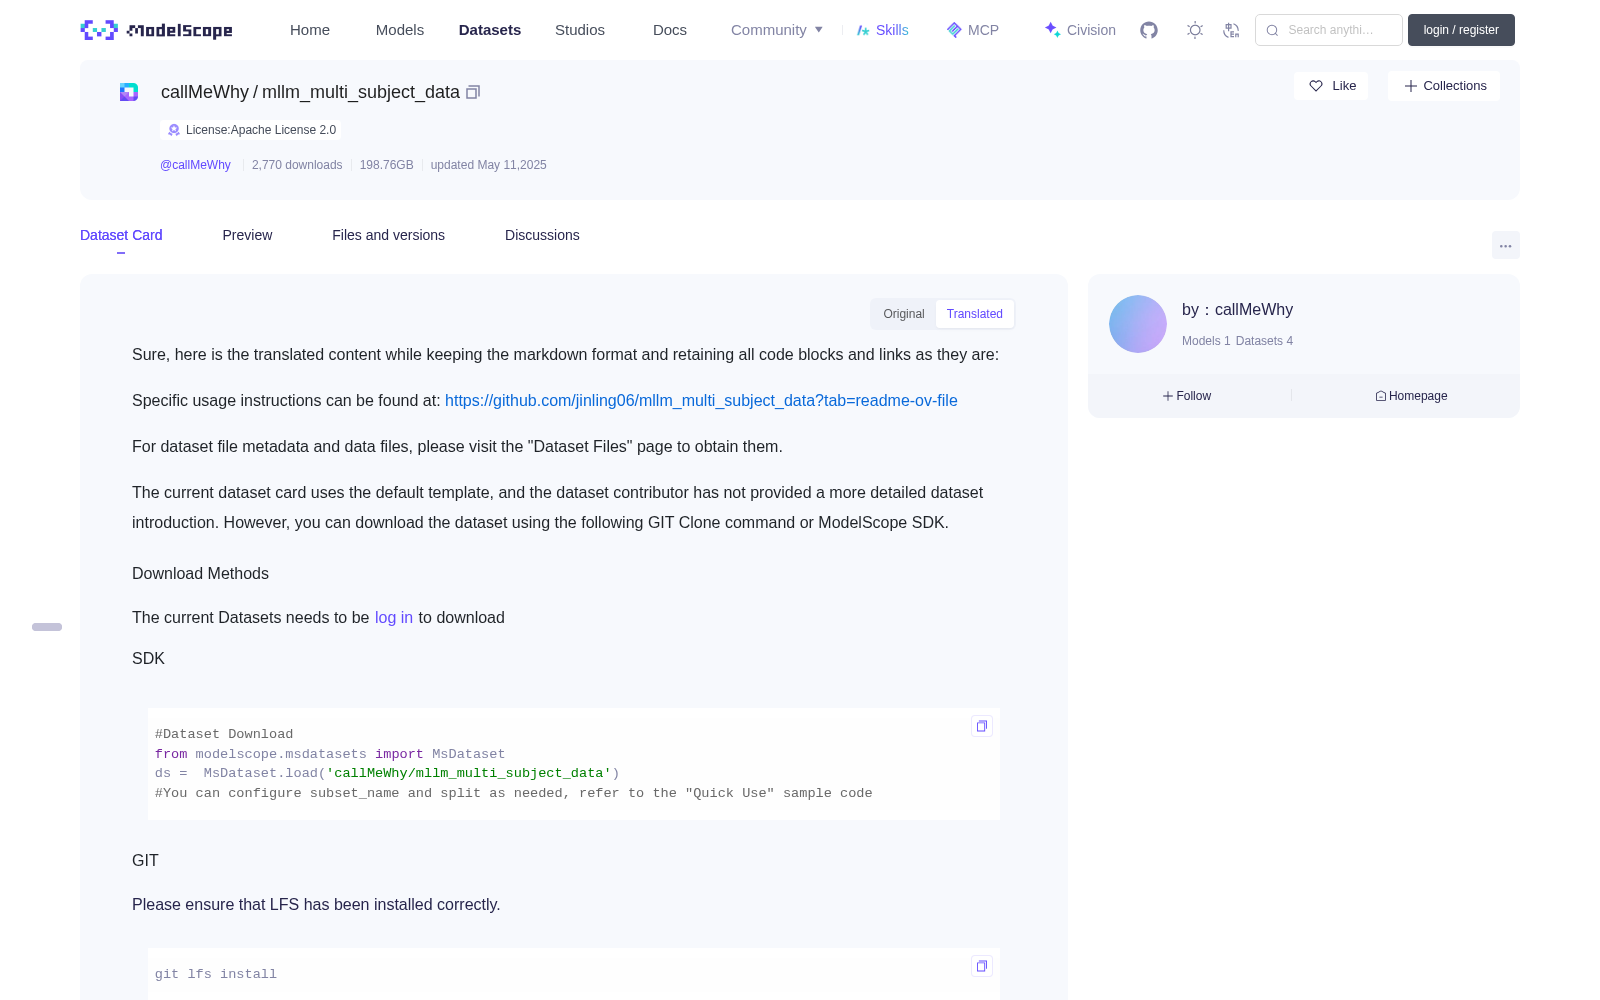
Task: Click the SDK section heading
Action: tap(148, 659)
